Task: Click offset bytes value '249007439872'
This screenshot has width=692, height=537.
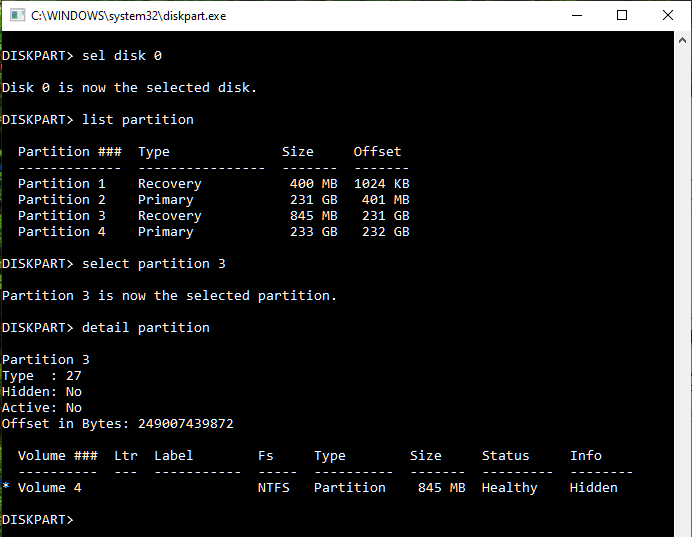Action: (x=186, y=424)
